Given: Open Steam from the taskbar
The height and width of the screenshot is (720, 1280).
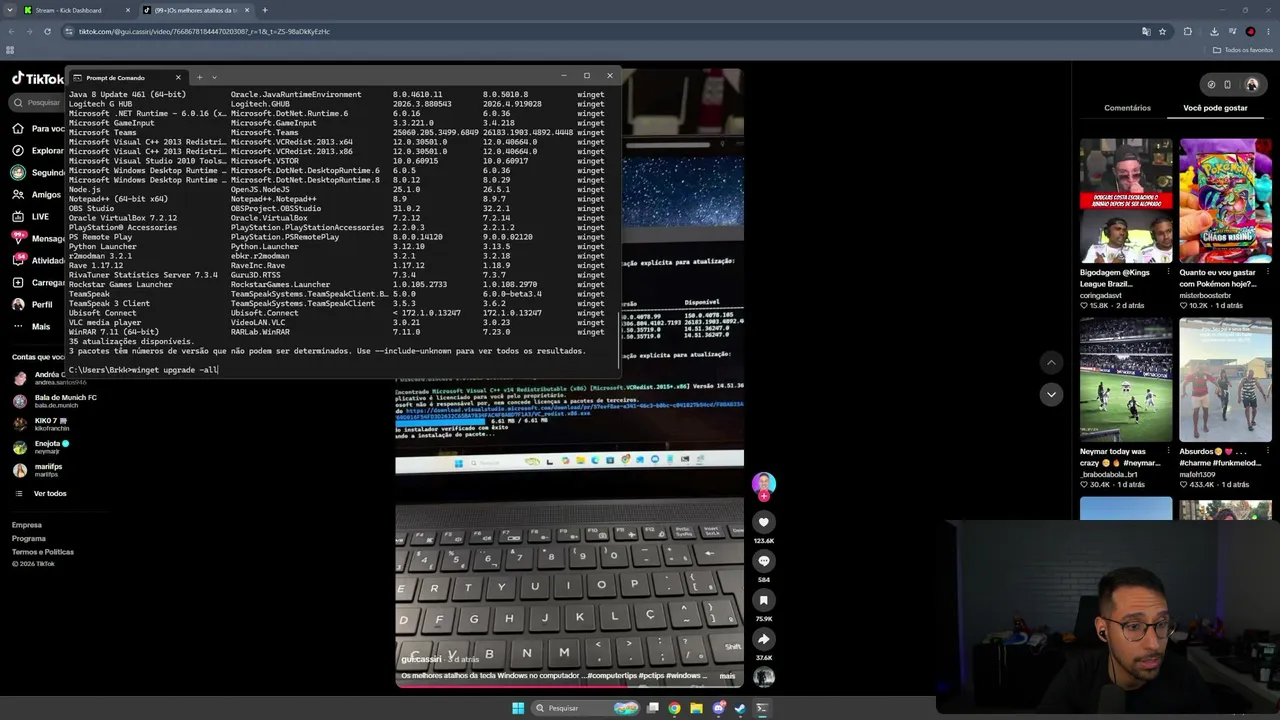Looking at the screenshot, I should pos(740,708).
